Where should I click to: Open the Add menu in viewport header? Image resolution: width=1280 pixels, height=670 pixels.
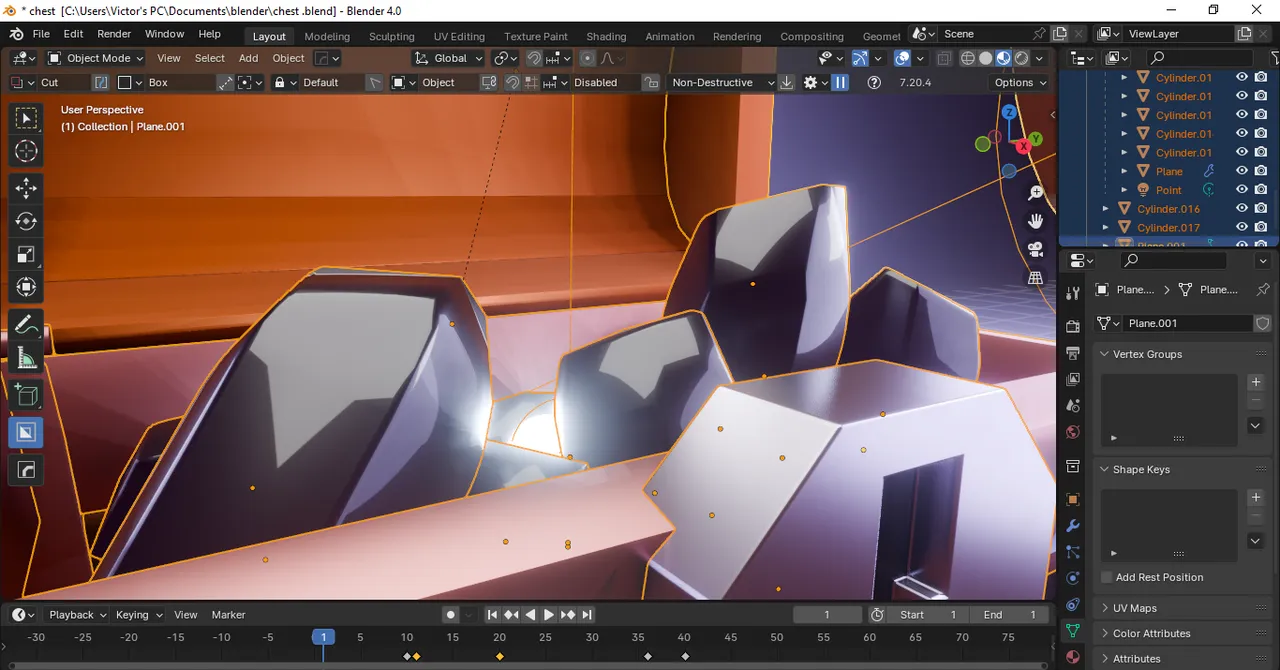[x=248, y=58]
